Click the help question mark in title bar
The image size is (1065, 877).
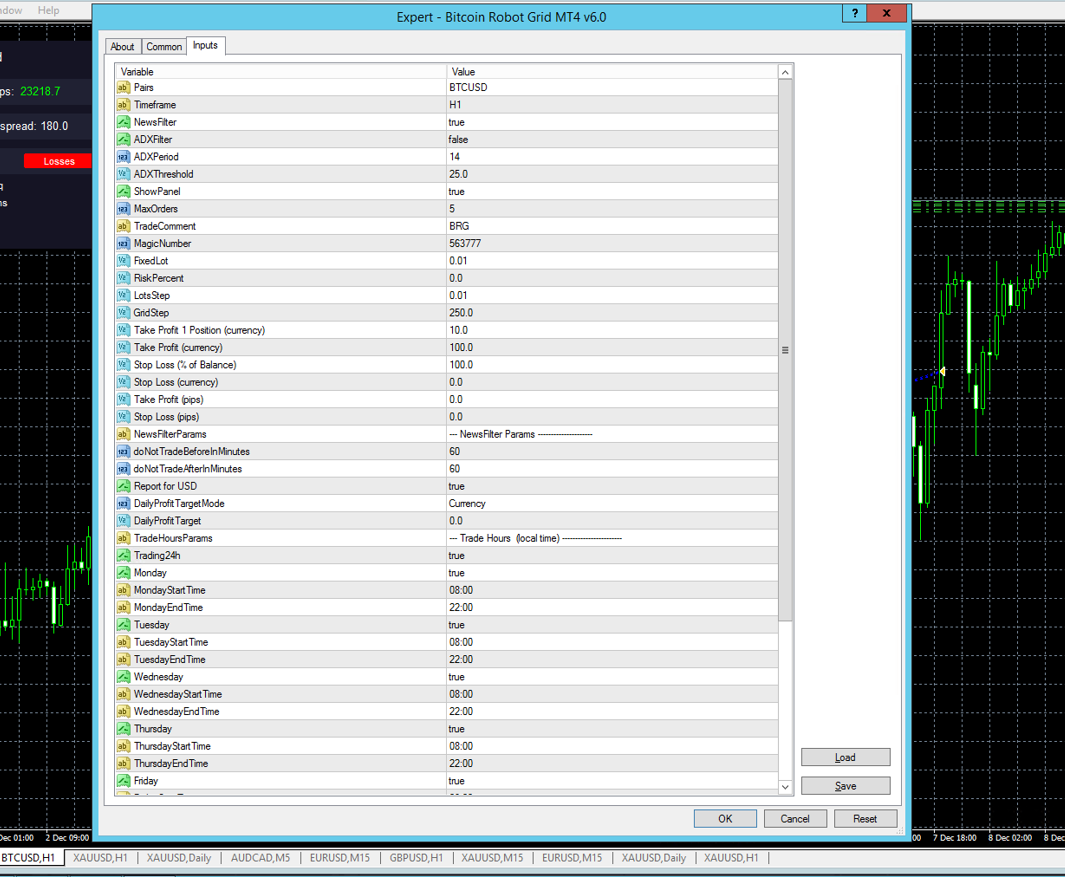tap(854, 14)
